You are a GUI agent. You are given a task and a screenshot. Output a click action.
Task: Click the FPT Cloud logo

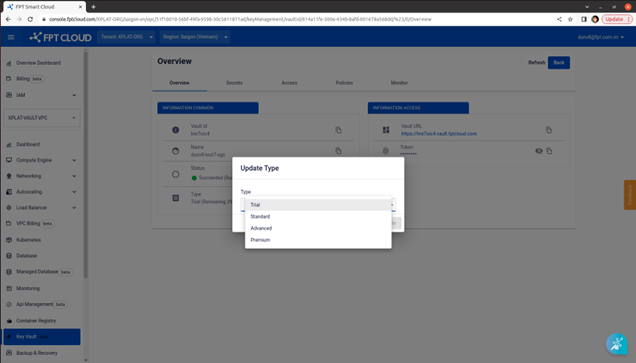pos(60,37)
